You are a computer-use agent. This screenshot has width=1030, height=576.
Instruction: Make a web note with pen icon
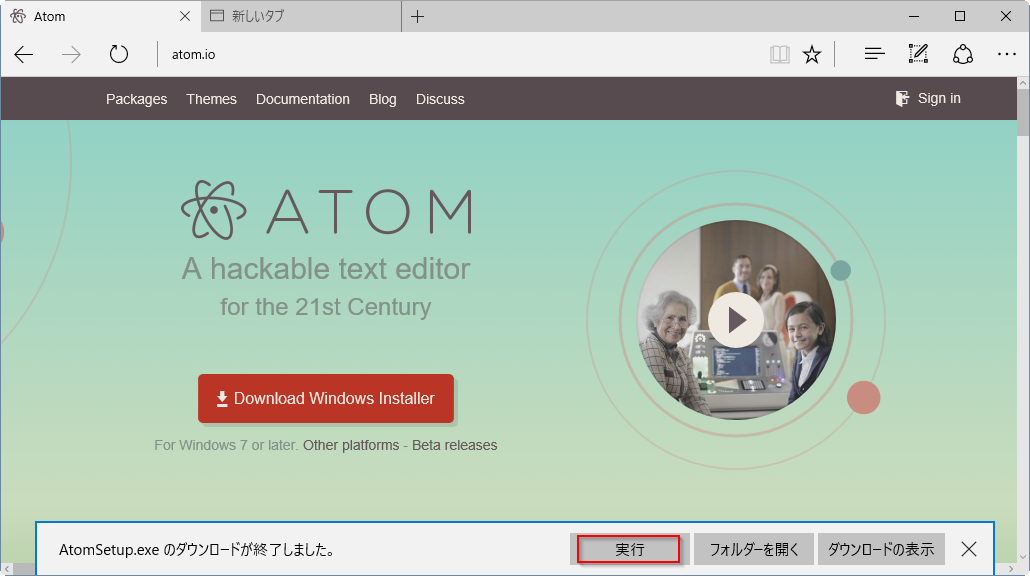(918, 54)
